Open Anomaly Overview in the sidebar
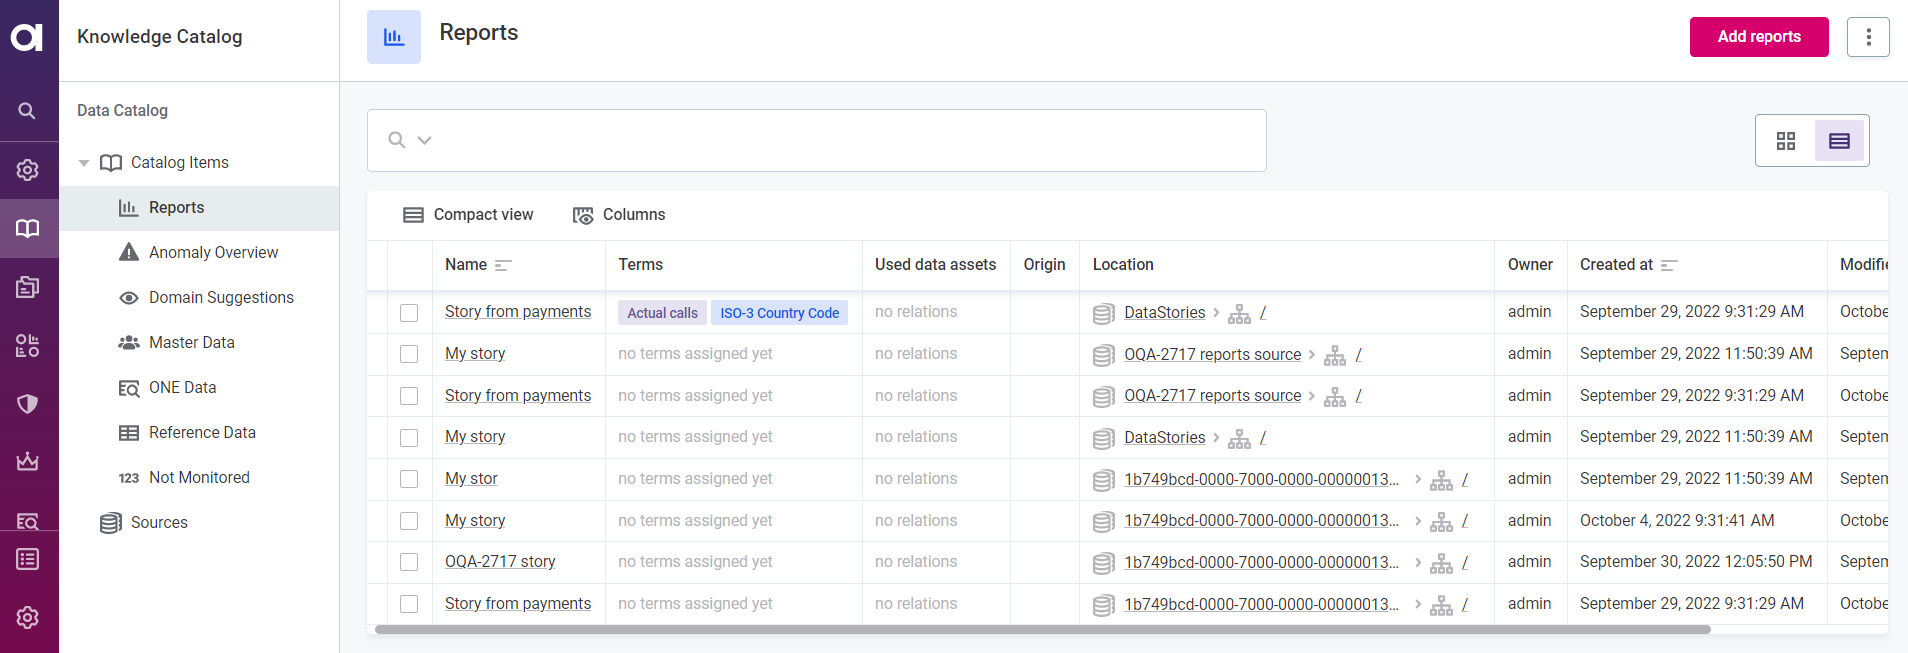This screenshot has width=1908, height=653. click(213, 253)
